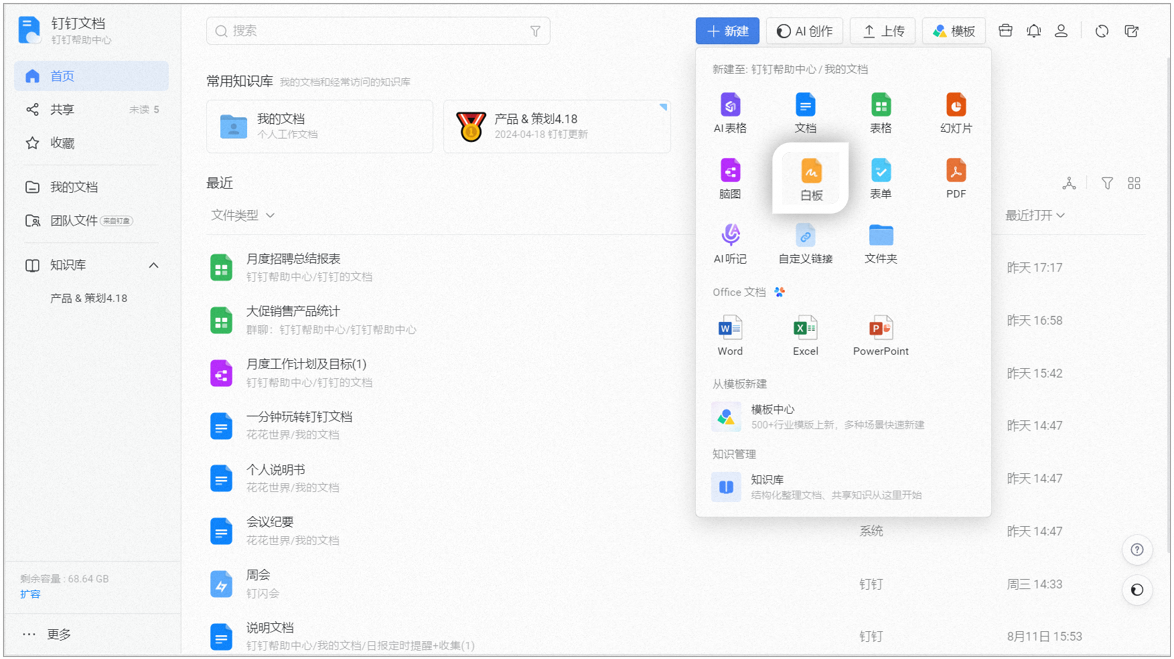Focus the 搜索 search field
This screenshot has width=1174, height=659.
tap(378, 31)
